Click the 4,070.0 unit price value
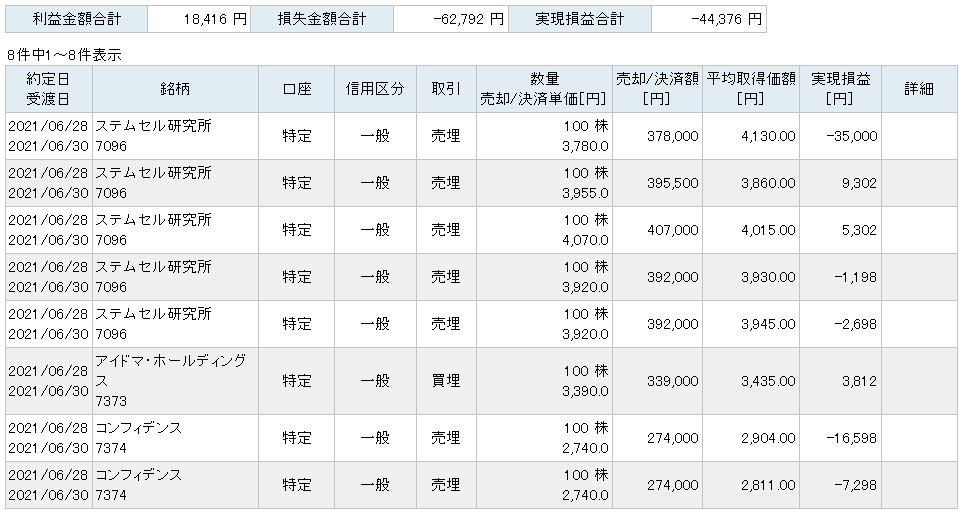Viewport: 963px width, 515px height. click(585, 241)
